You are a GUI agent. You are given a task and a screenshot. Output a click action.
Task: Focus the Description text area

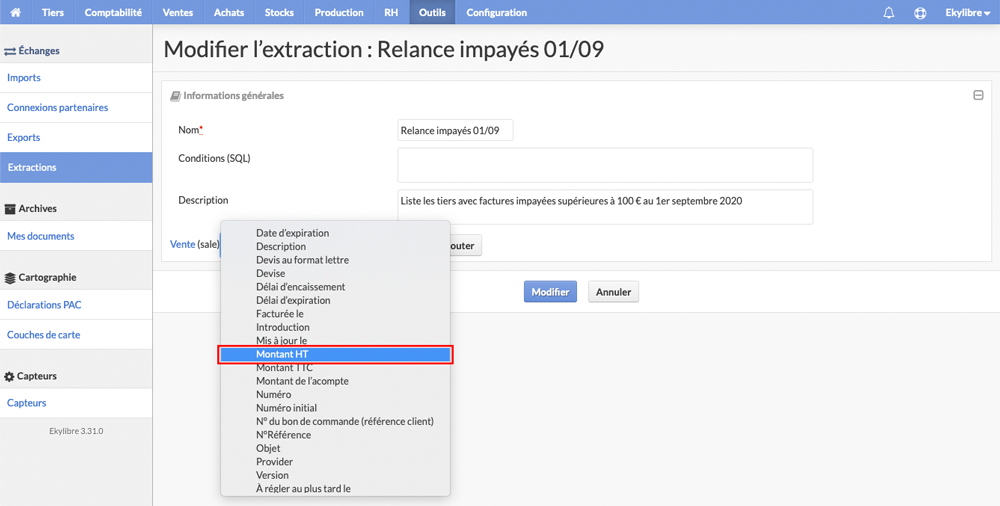point(605,207)
